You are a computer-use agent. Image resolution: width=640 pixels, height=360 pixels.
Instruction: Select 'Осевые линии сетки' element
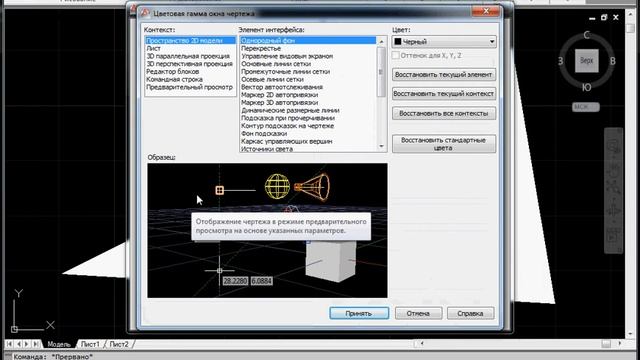pos(272,79)
